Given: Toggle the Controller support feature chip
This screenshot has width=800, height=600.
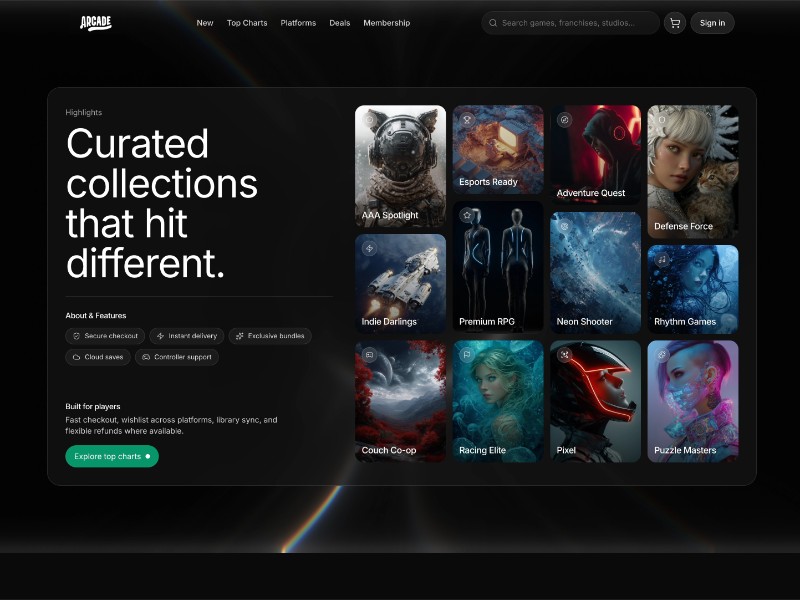Looking at the screenshot, I should point(177,357).
